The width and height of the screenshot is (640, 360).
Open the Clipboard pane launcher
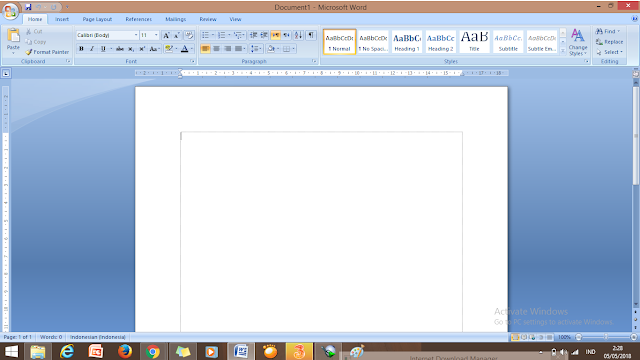[x=68, y=61]
